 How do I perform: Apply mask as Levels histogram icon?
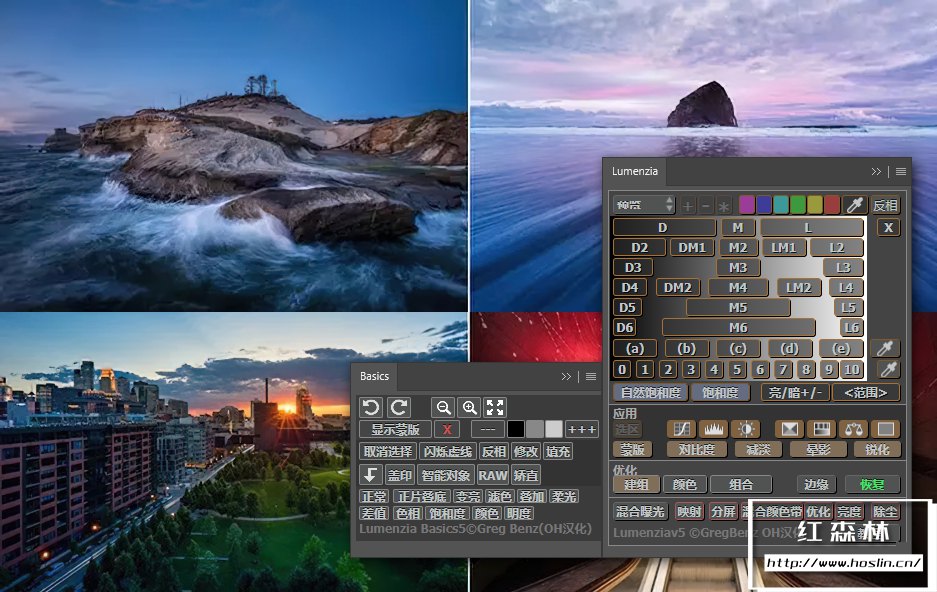(x=714, y=429)
